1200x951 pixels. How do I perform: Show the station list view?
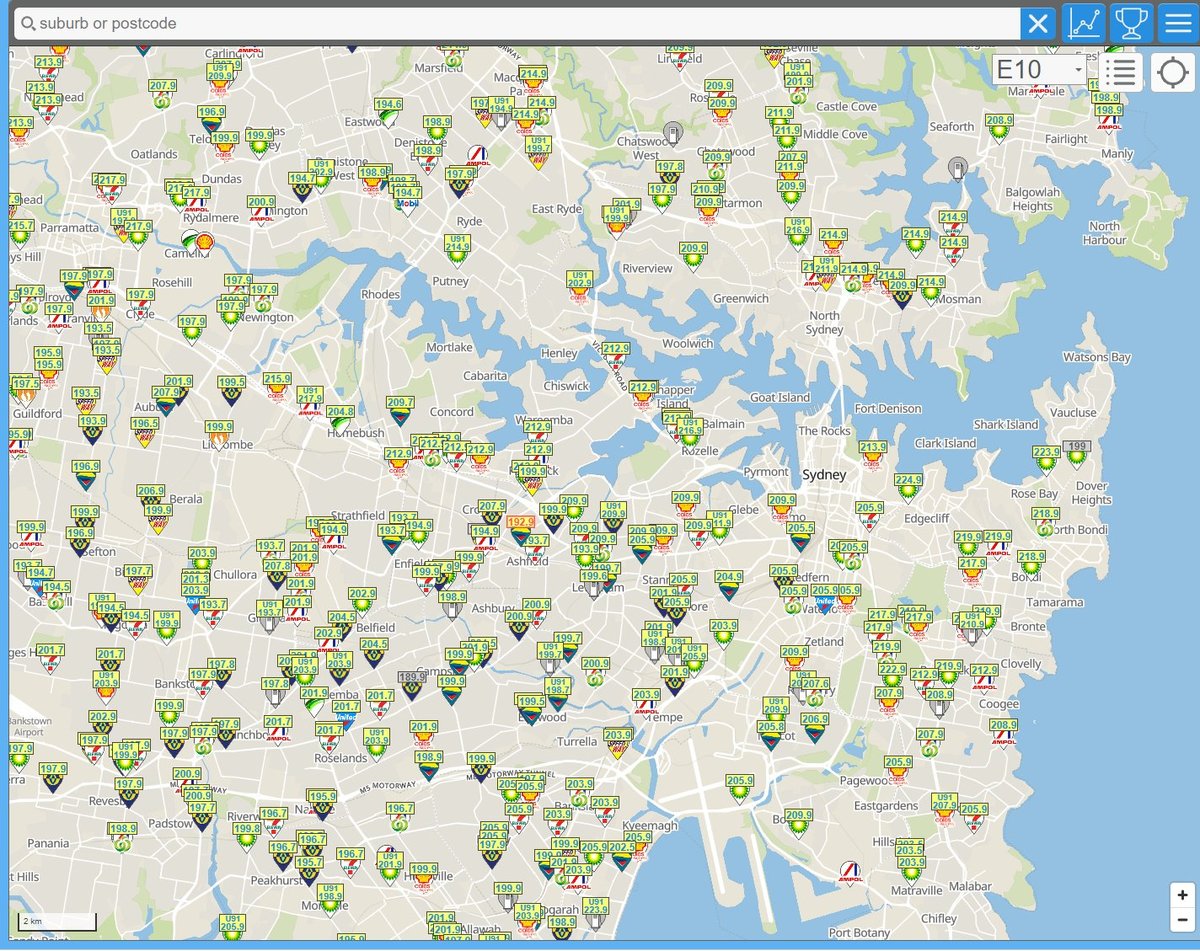(x=1122, y=72)
